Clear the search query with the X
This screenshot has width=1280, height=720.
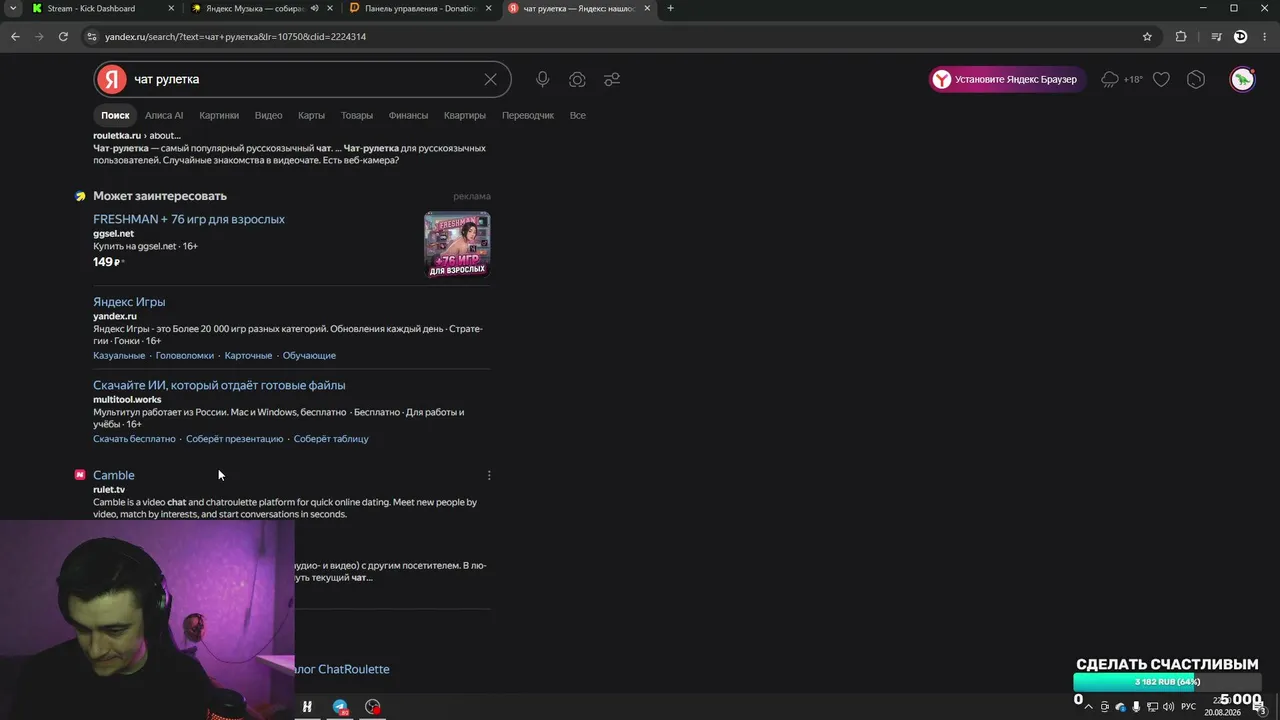(x=490, y=79)
